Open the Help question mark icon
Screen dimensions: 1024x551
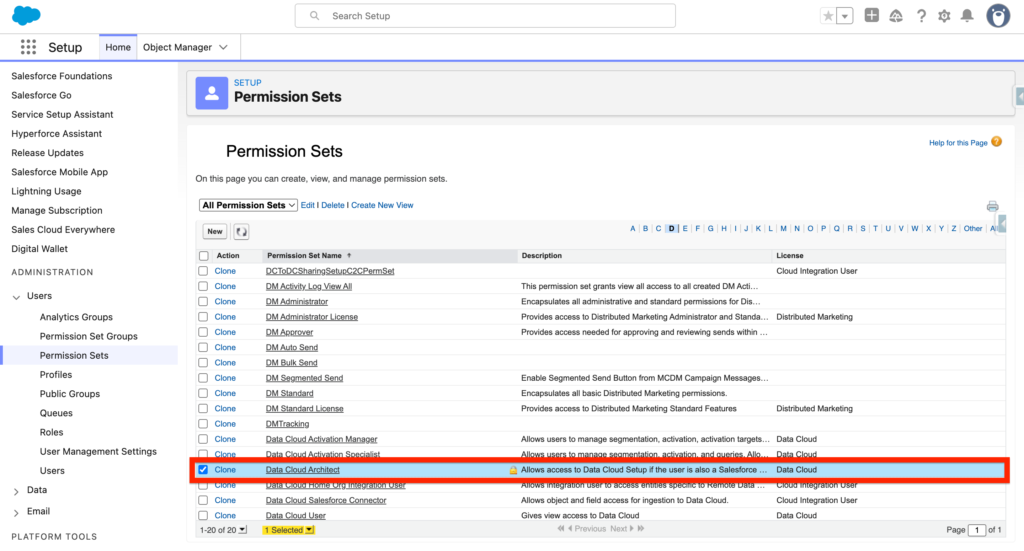pyautogui.click(x=920, y=16)
